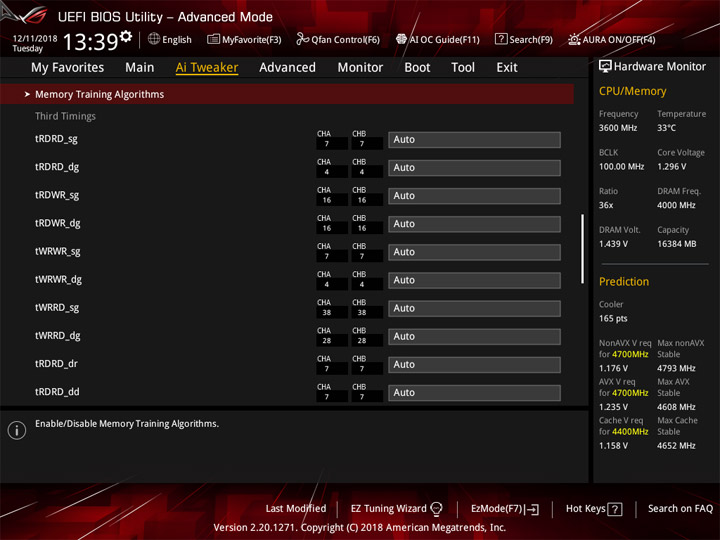The height and width of the screenshot is (540, 720).
Task: Switch to Main tab
Action: (140, 68)
